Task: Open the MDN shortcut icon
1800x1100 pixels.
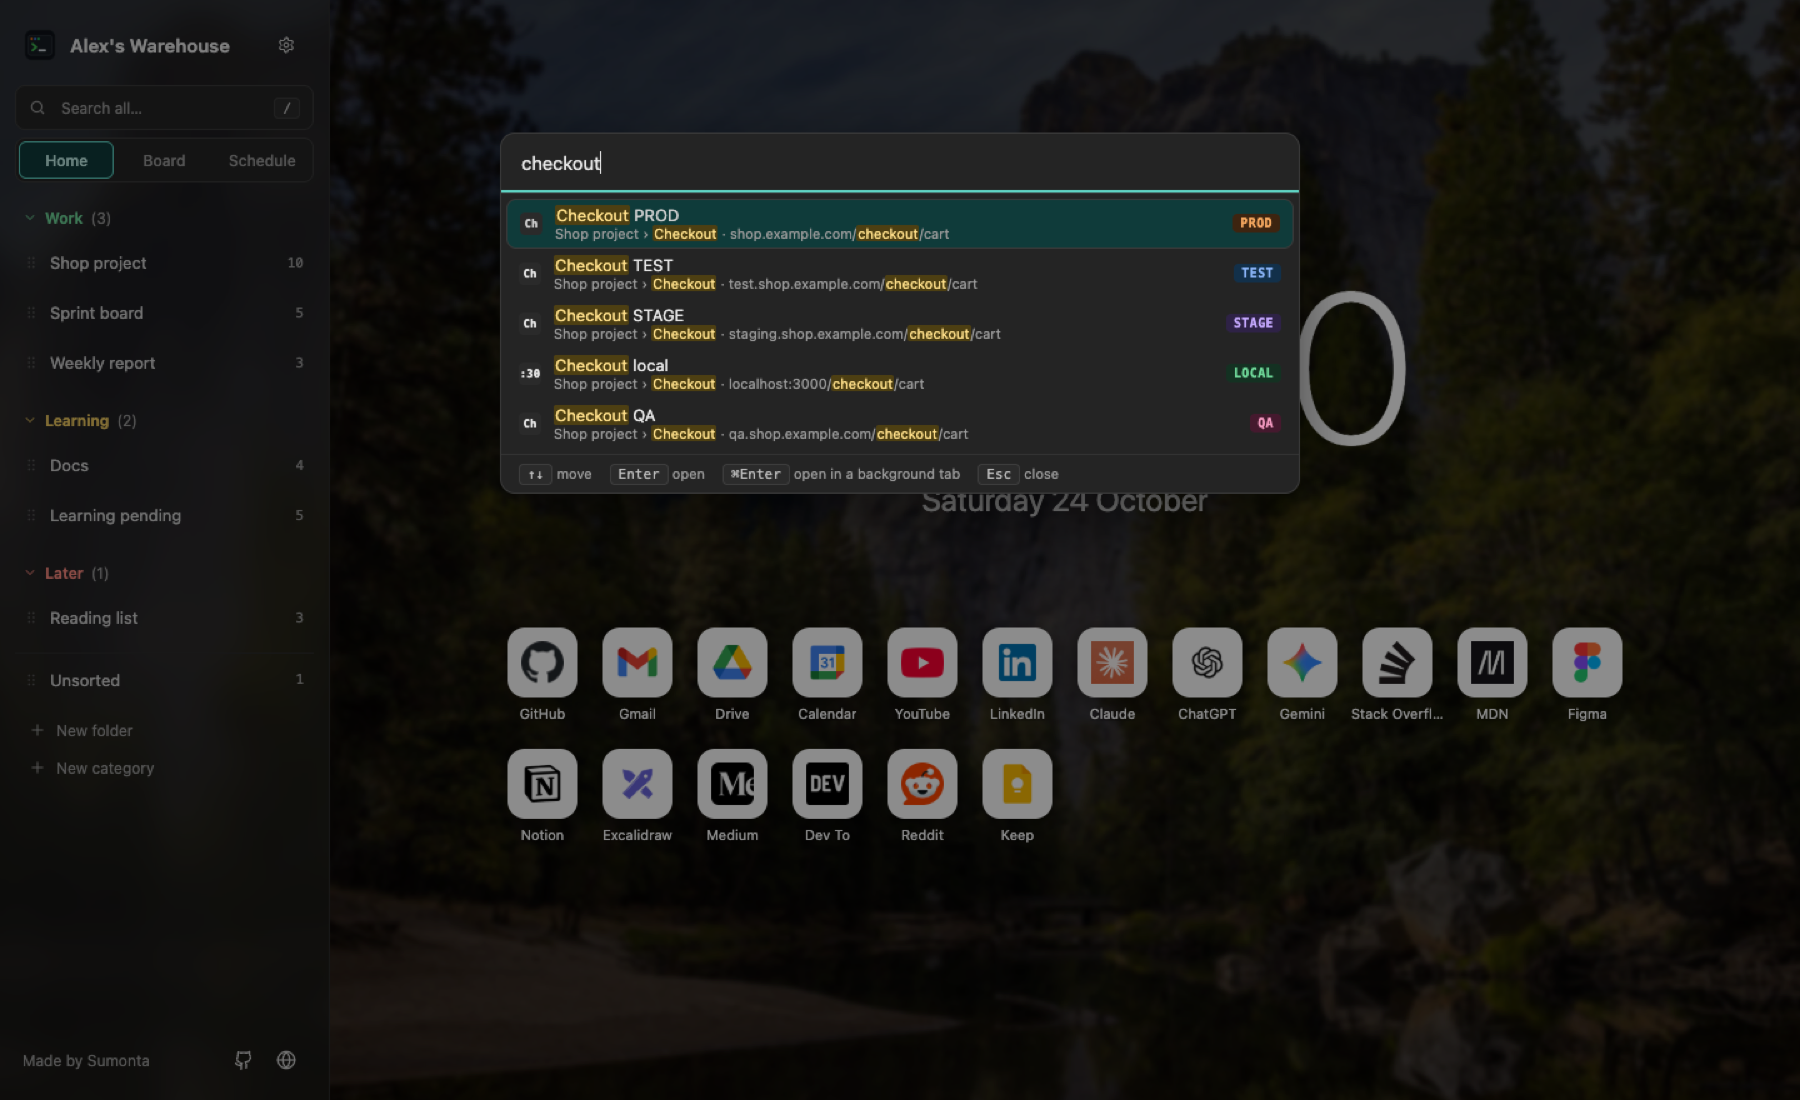Action: point(1492,662)
